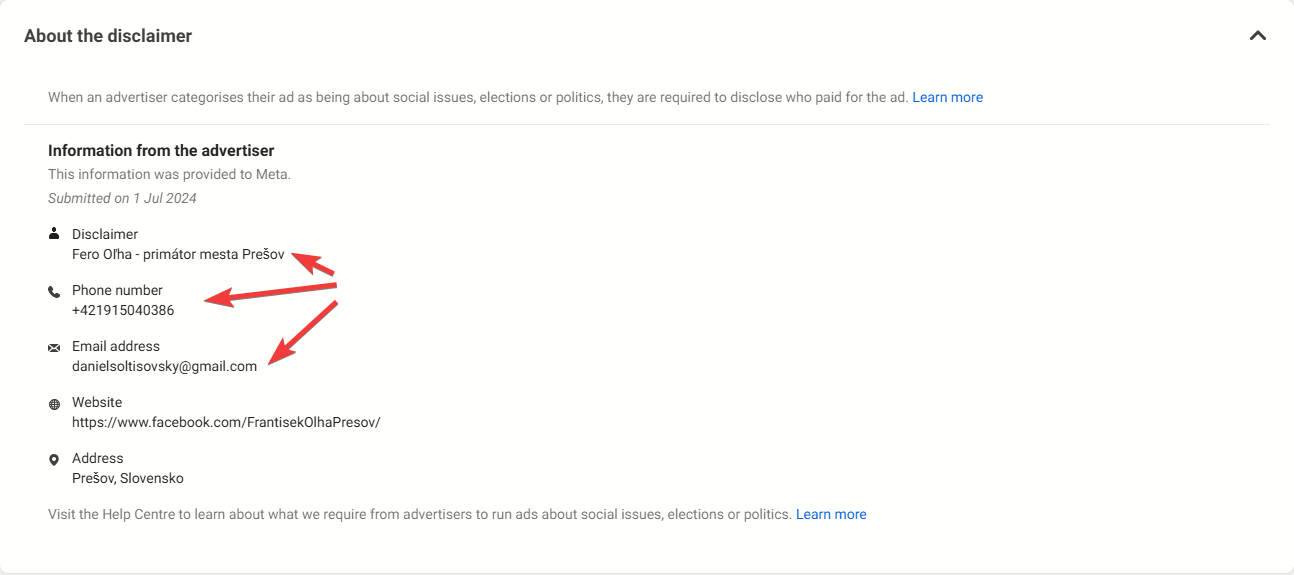Click the Website label

coord(97,402)
